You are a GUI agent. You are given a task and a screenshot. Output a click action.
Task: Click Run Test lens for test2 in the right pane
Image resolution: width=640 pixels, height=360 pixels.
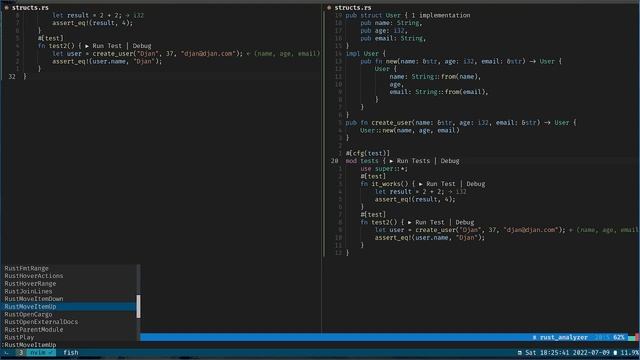click(430, 222)
